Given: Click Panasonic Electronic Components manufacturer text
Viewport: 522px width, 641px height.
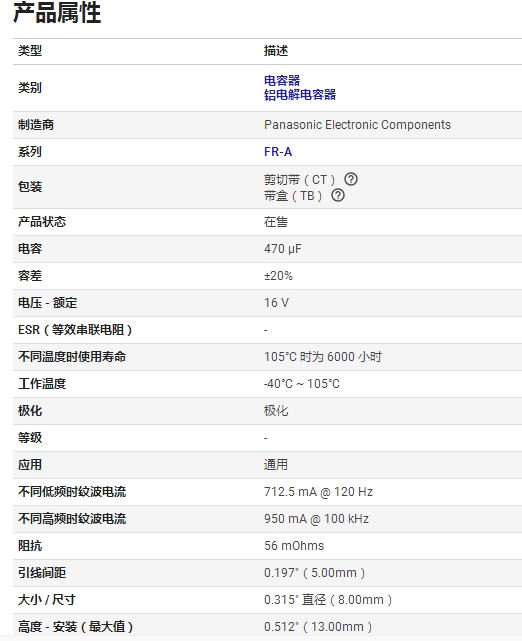Looking at the screenshot, I should pos(357,125).
